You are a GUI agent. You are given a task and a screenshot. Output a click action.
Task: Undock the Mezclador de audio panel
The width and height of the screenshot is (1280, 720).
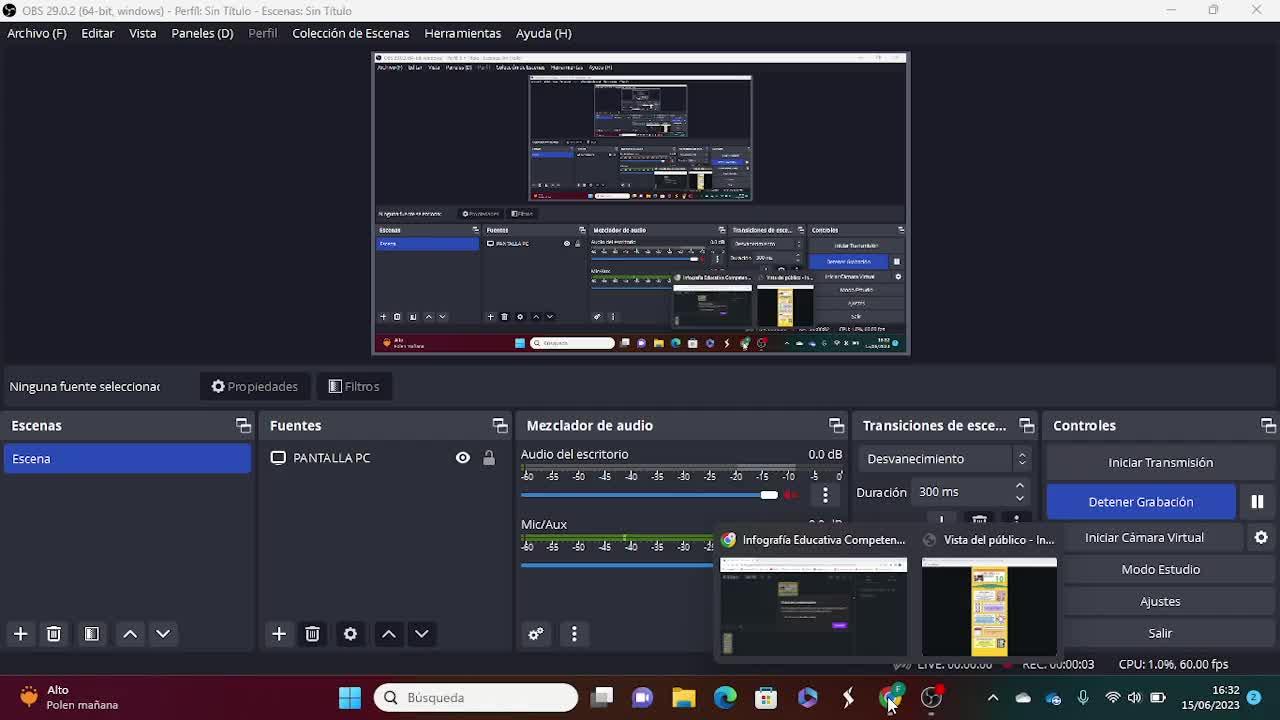[x=836, y=425]
